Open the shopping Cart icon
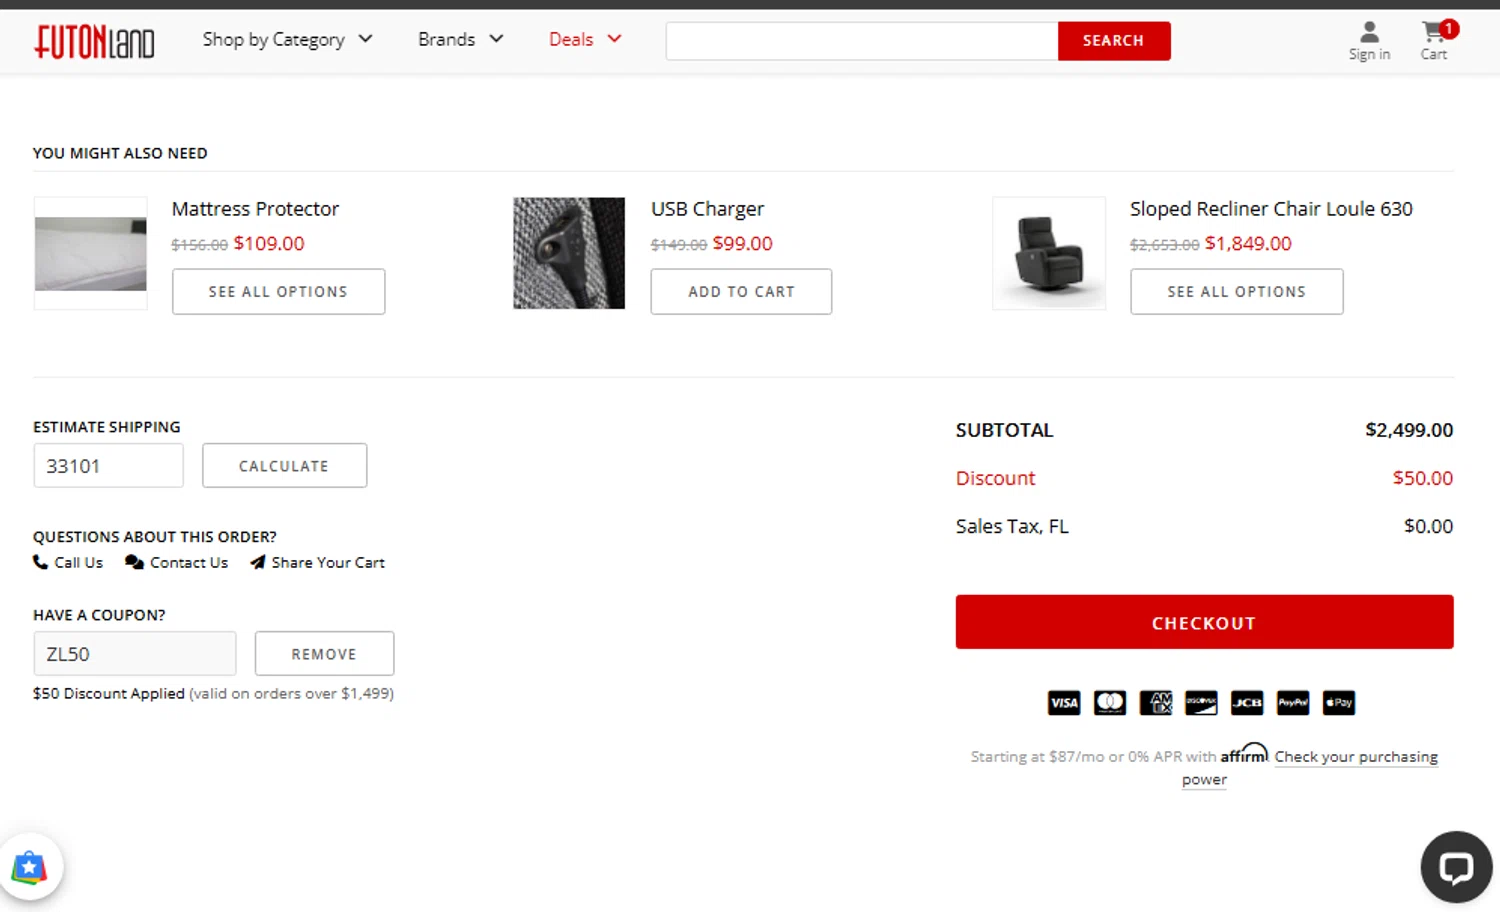The image size is (1500, 912). coord(1437,41)
